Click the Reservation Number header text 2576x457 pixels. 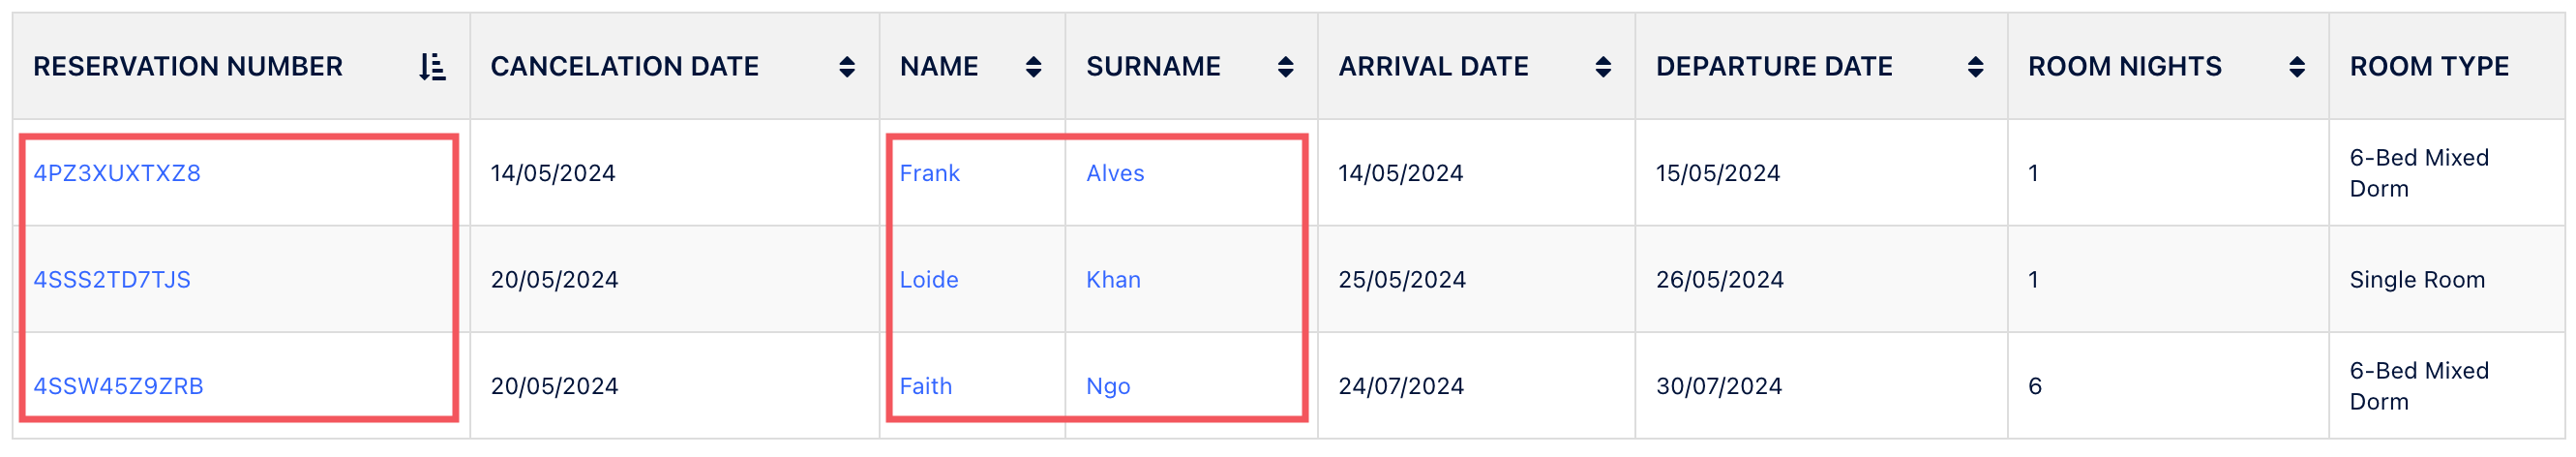(188, 67)
